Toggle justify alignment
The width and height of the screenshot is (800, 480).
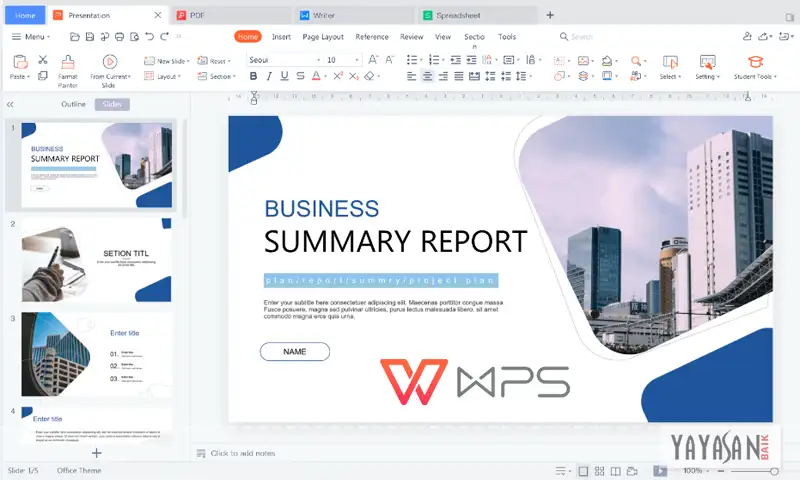459,76
